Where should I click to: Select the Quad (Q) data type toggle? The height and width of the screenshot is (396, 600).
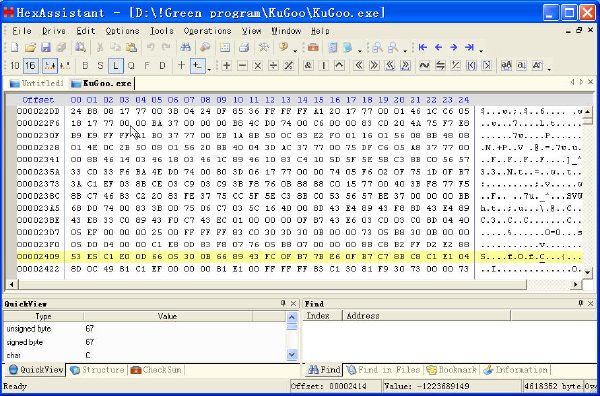(x=131, y=66)
